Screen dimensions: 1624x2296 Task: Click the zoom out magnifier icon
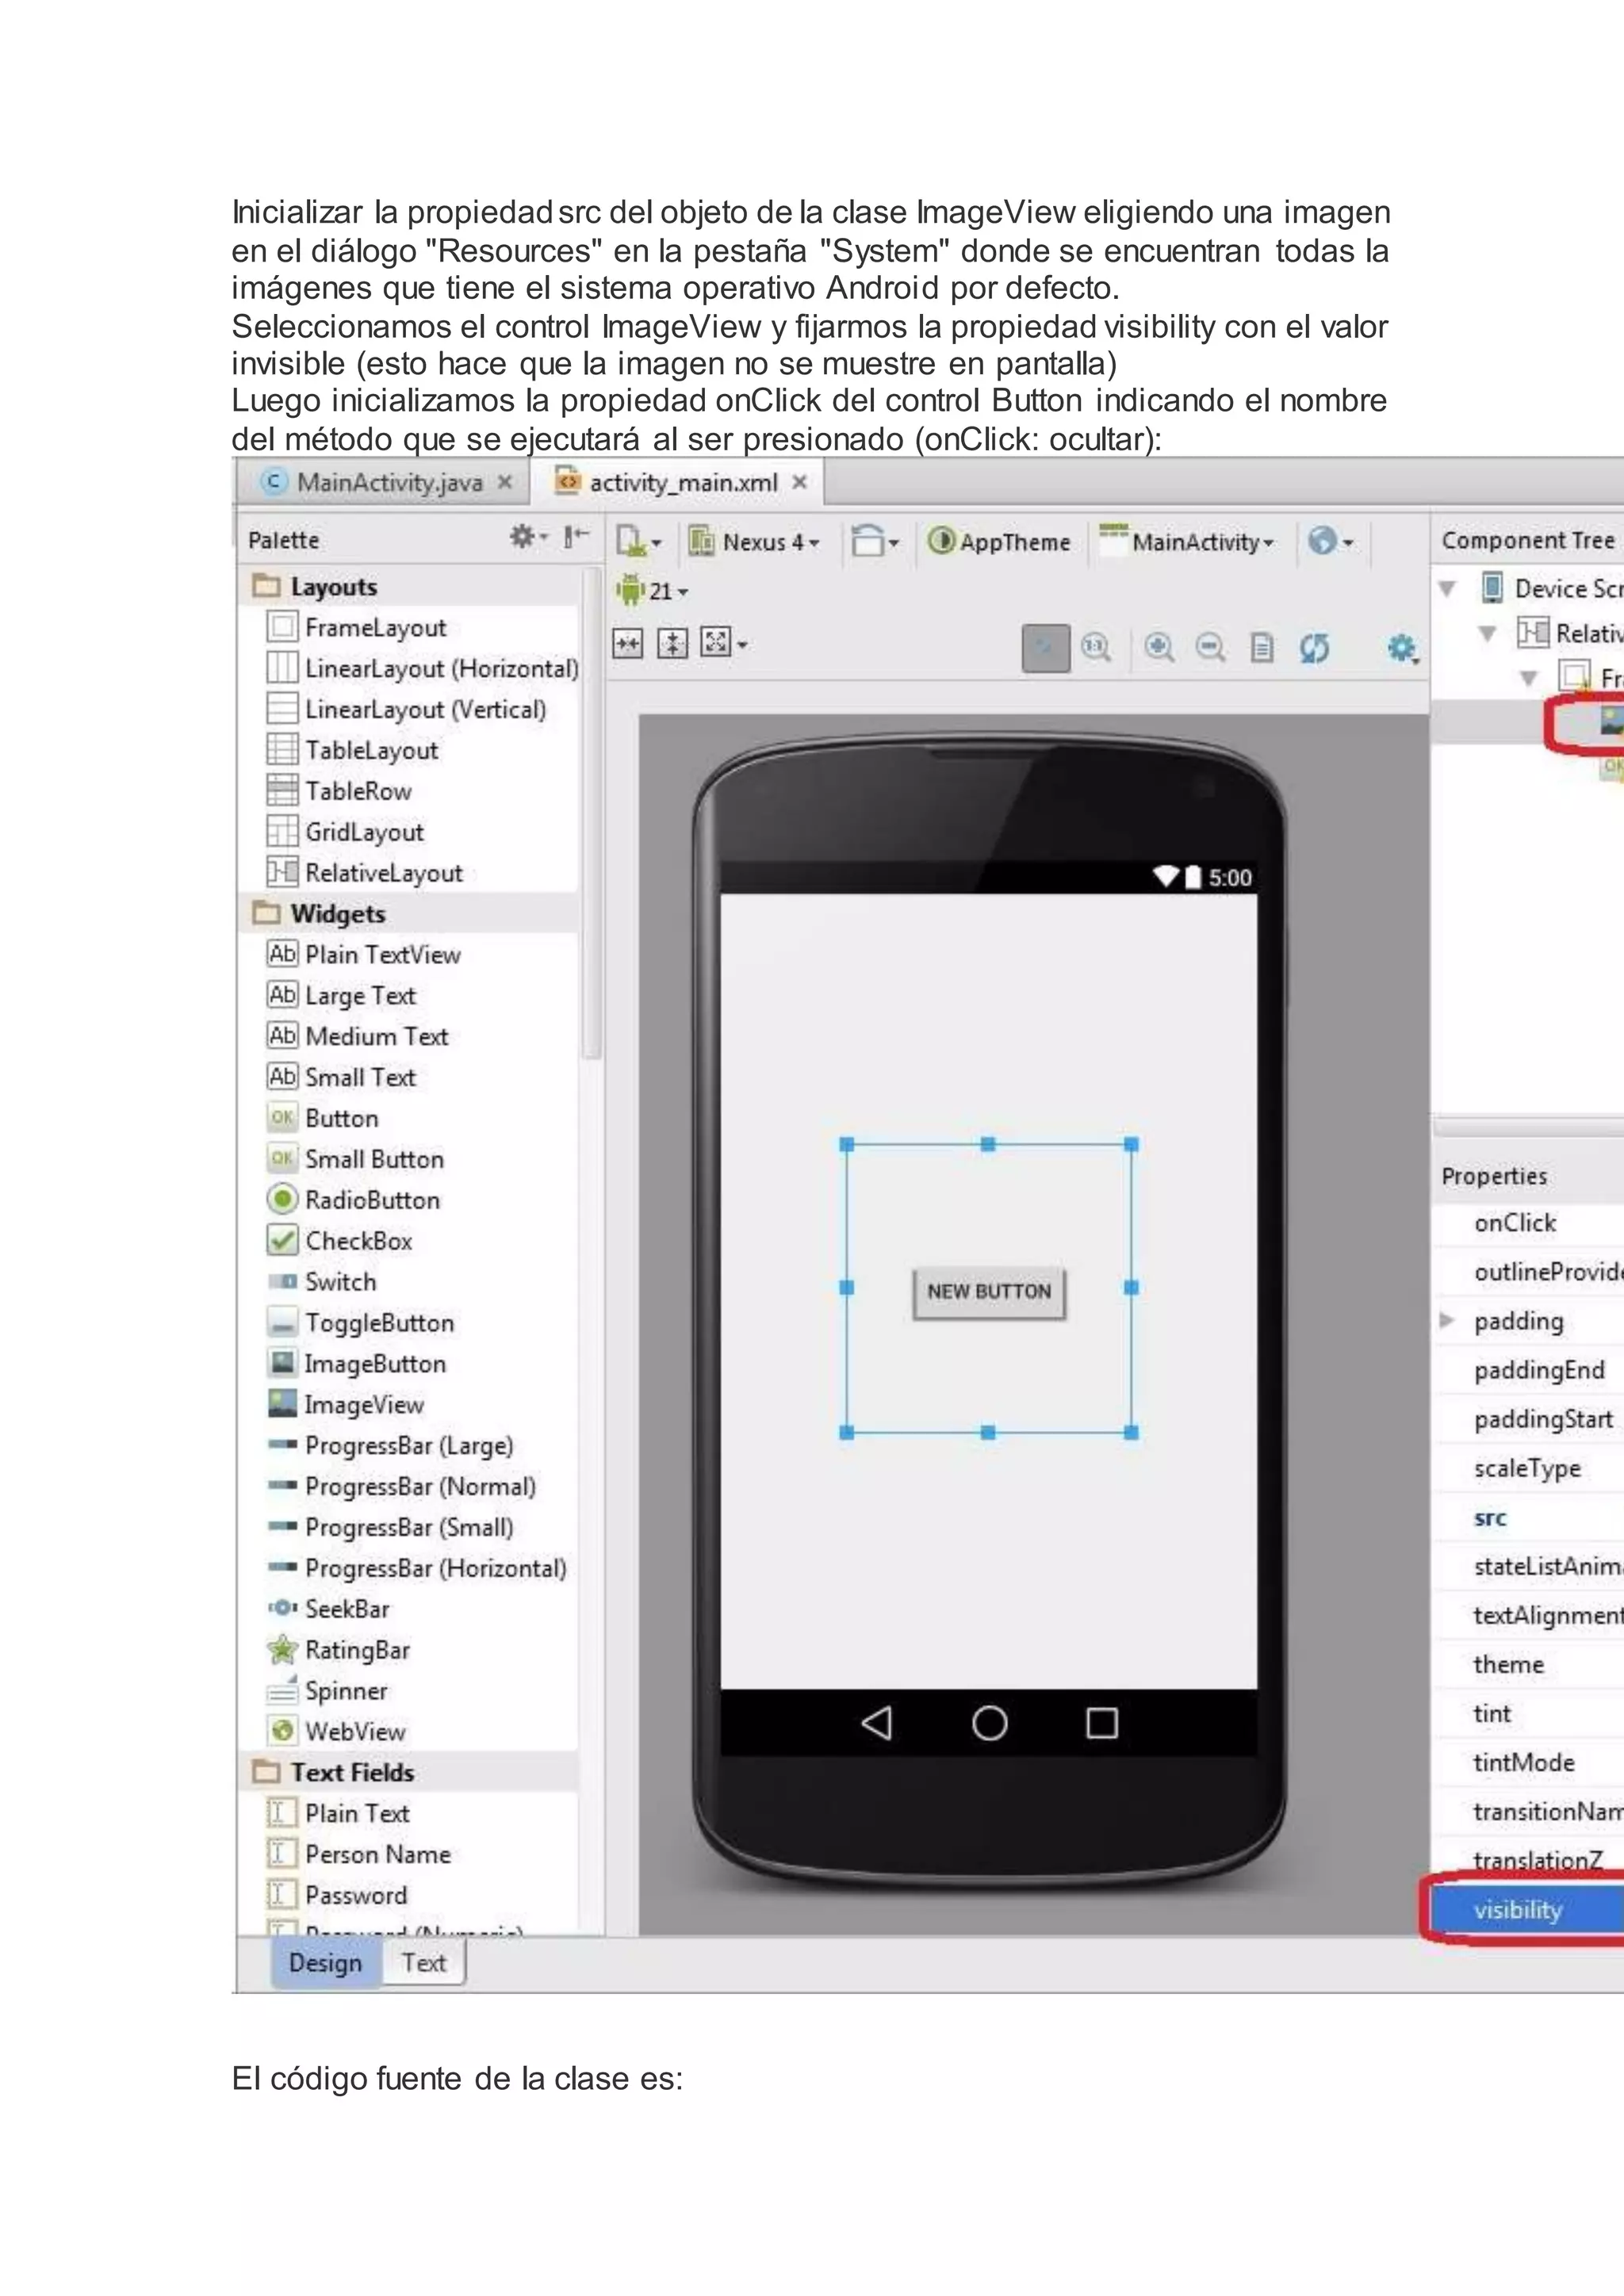[x=1211, y=648]
